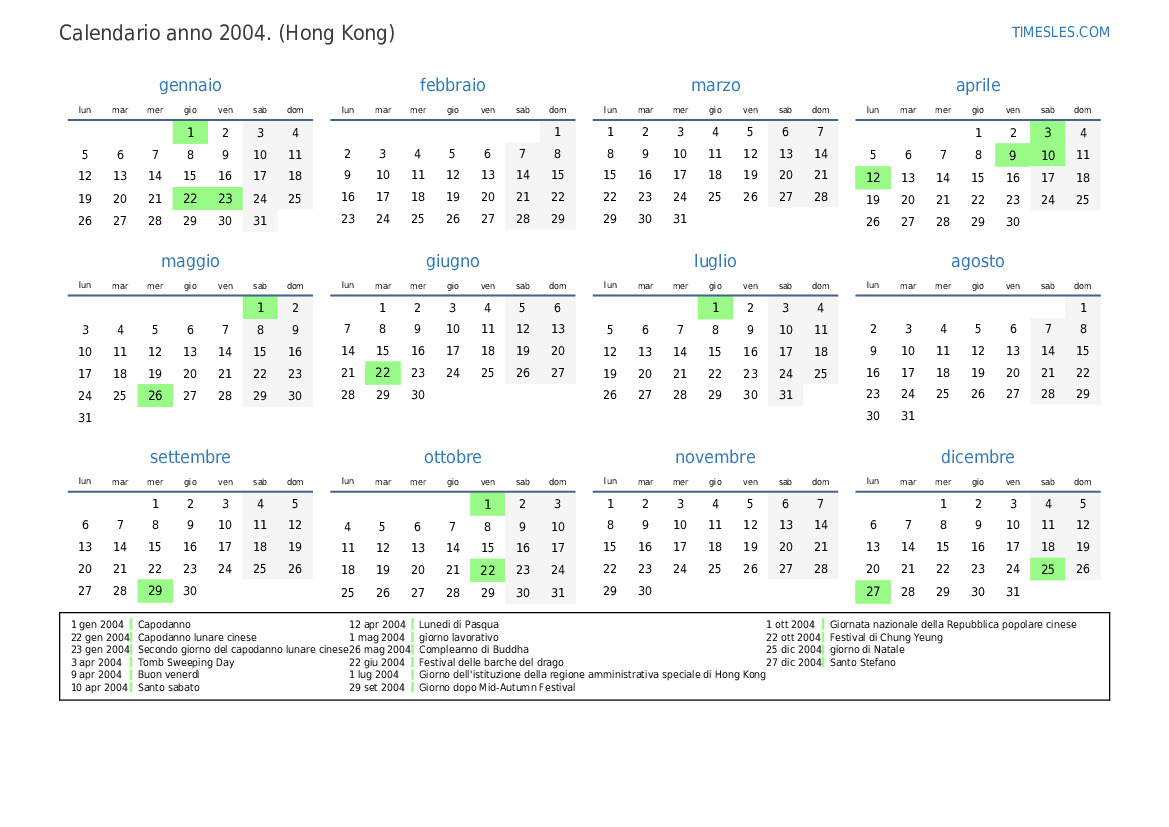Select green 26 in maggio
Screen dimensions: 1169x827
155,396
